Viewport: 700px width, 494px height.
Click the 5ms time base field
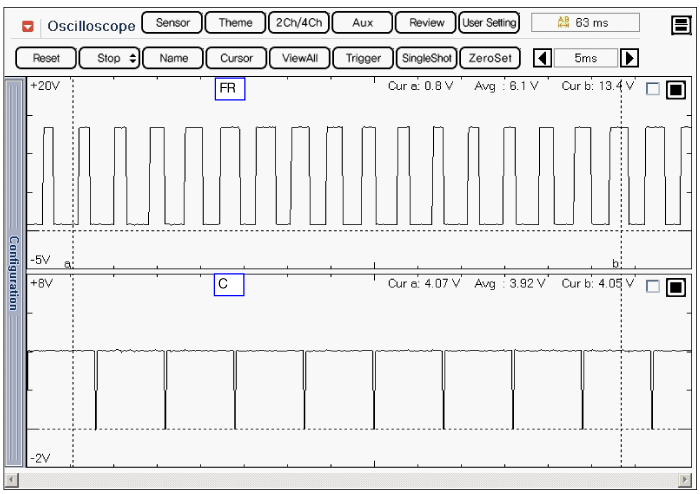pos(586,58)
